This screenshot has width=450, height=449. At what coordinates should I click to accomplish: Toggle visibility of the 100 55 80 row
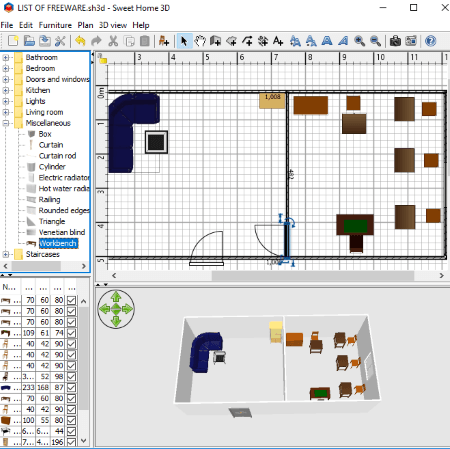(x=71, y=420)
